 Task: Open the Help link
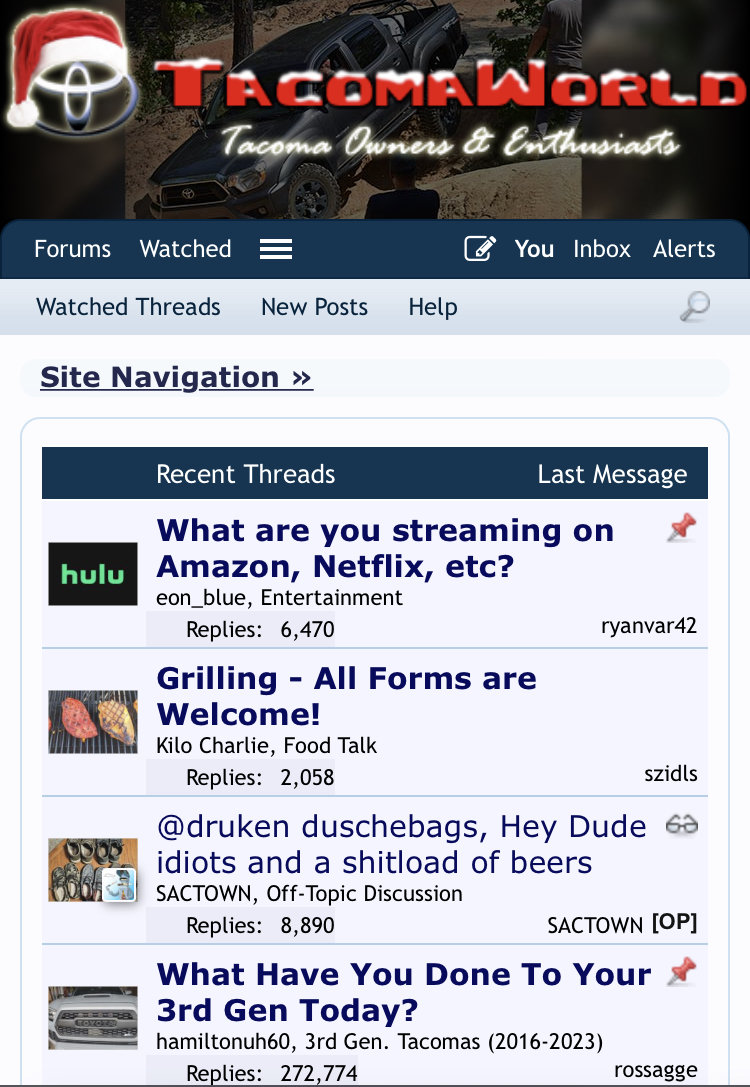coord(433,307)
